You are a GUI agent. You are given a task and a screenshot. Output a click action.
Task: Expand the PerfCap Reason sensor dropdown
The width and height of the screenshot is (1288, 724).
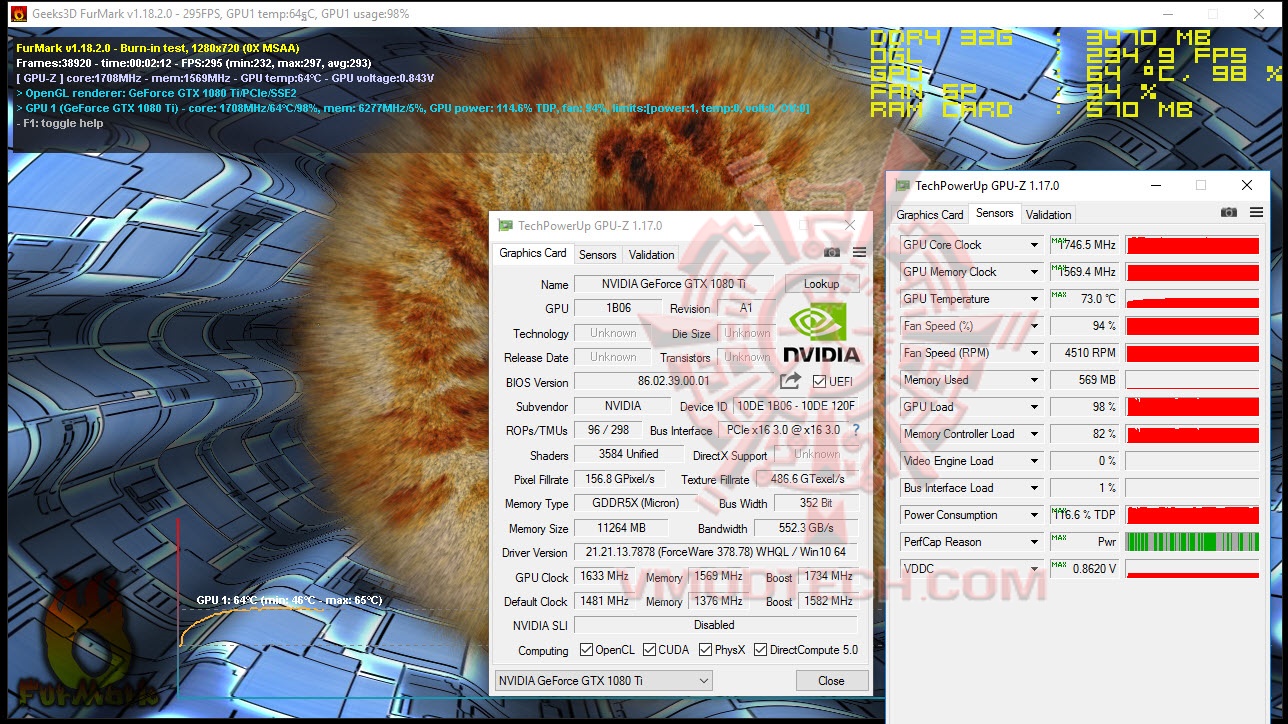(x=1034, y=542)
